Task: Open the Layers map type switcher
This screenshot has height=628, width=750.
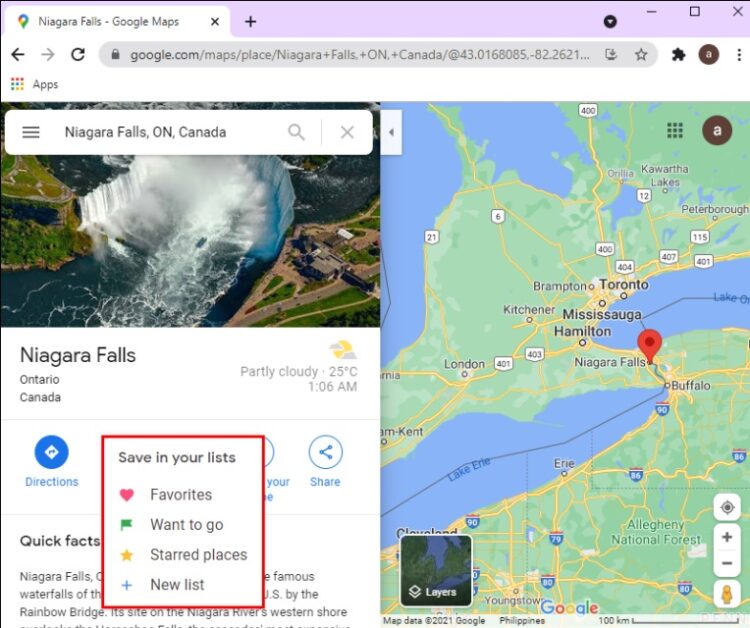Action: pyautogui.click(x=436, y=571)
